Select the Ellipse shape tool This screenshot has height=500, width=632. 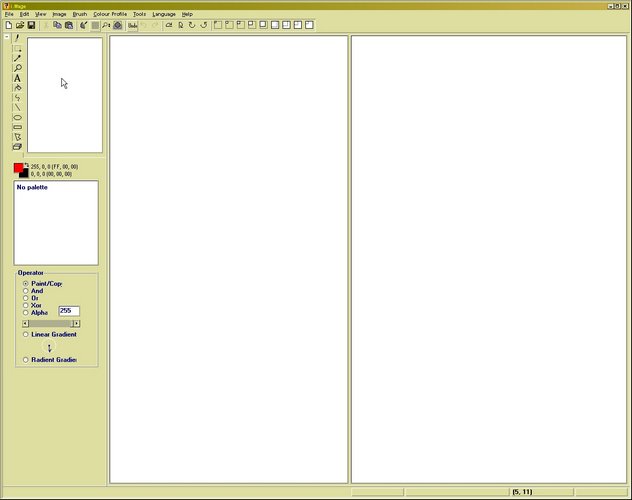[17, 117]
